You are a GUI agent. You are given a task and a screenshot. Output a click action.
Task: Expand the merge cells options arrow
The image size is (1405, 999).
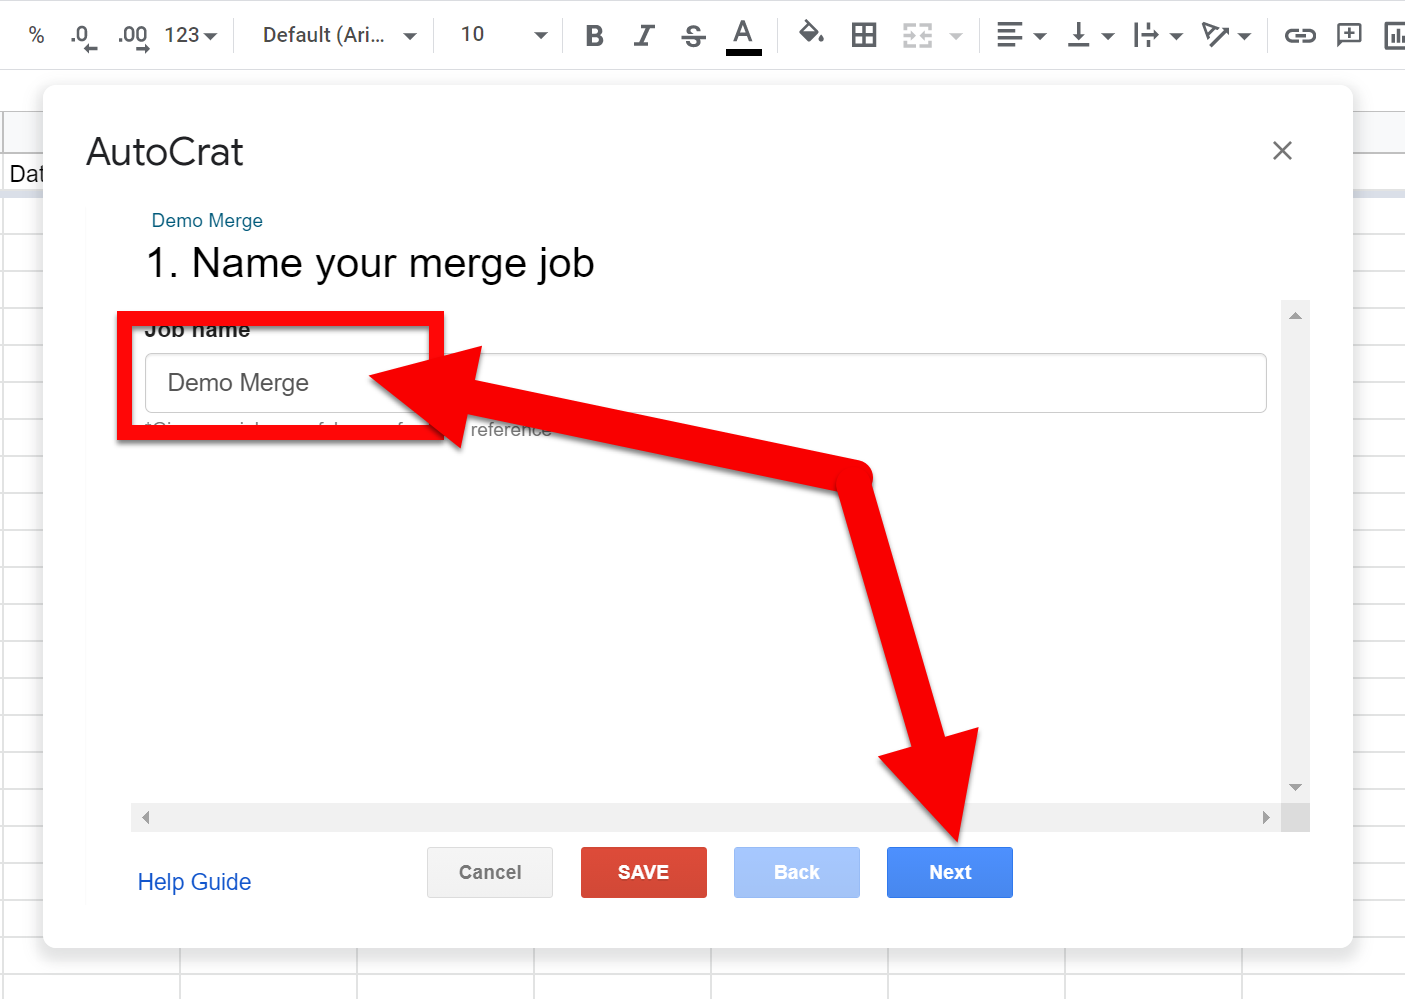(956, 36)
